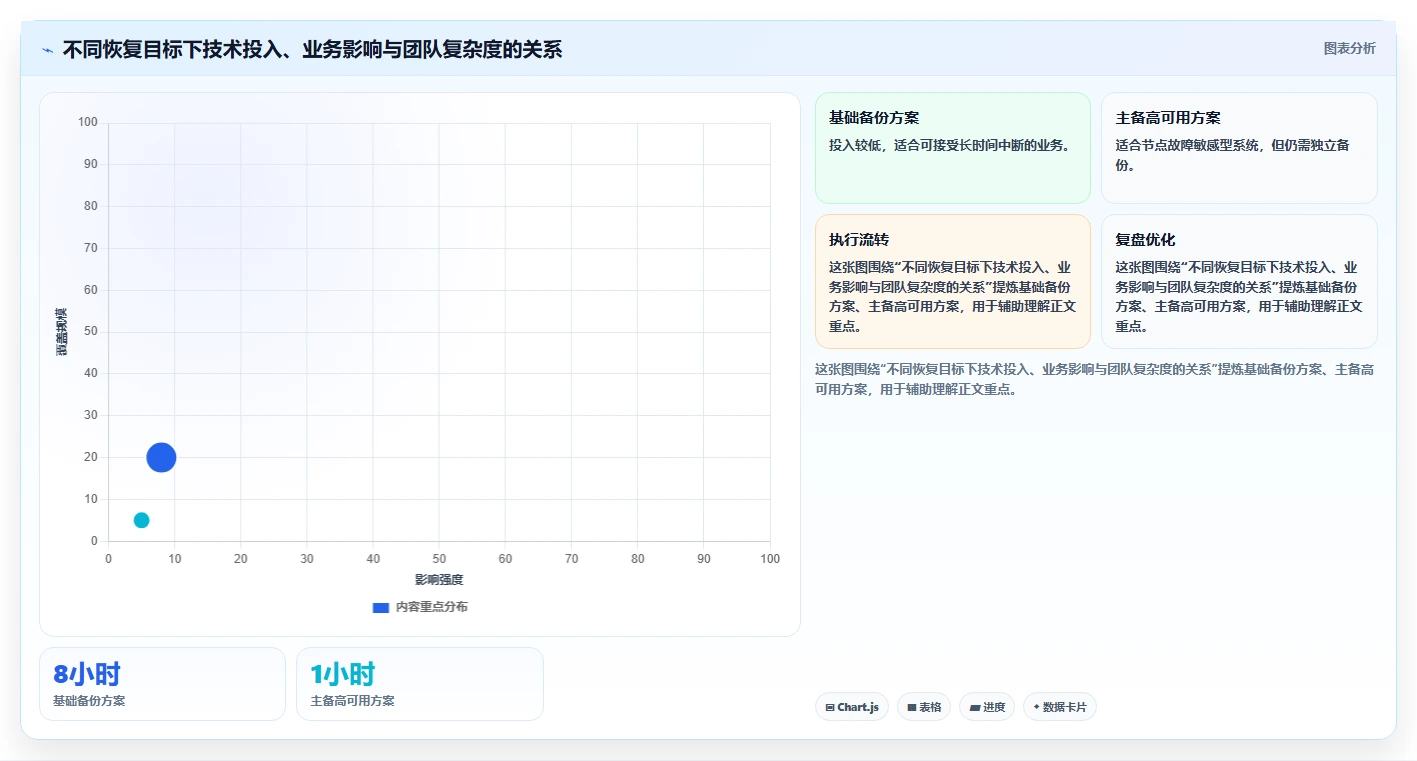Toggle the 内容重点分布 legend color box

(x=380, y=607)
